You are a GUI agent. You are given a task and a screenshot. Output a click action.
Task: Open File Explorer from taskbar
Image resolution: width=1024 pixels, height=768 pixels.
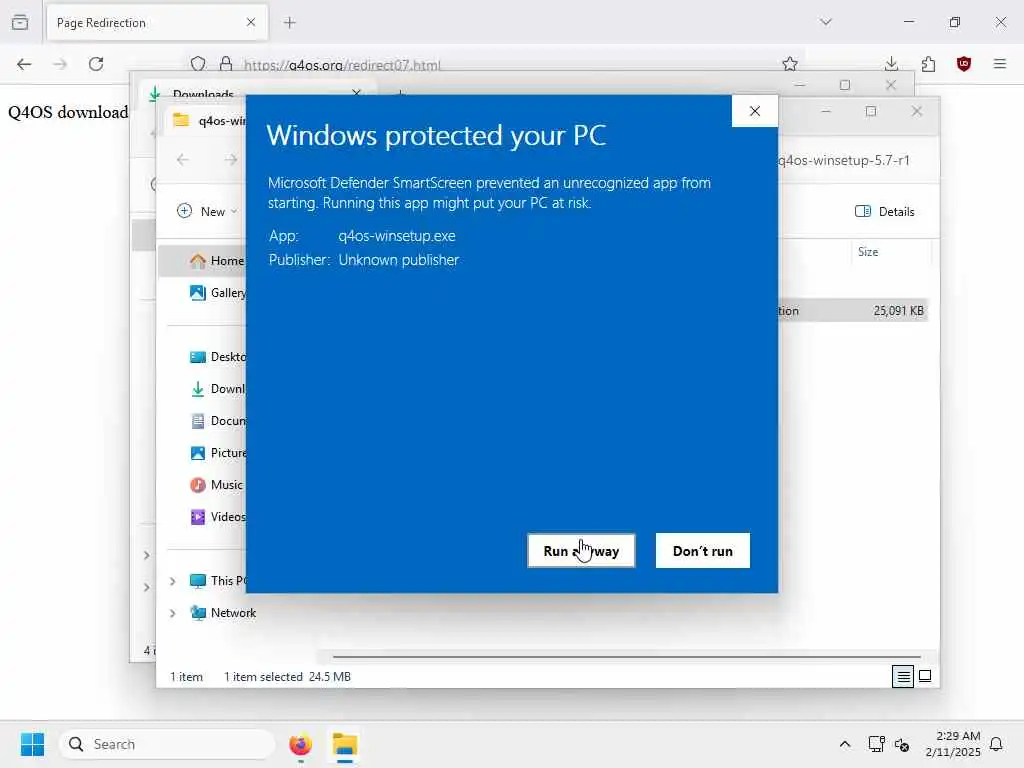[345, 744]
